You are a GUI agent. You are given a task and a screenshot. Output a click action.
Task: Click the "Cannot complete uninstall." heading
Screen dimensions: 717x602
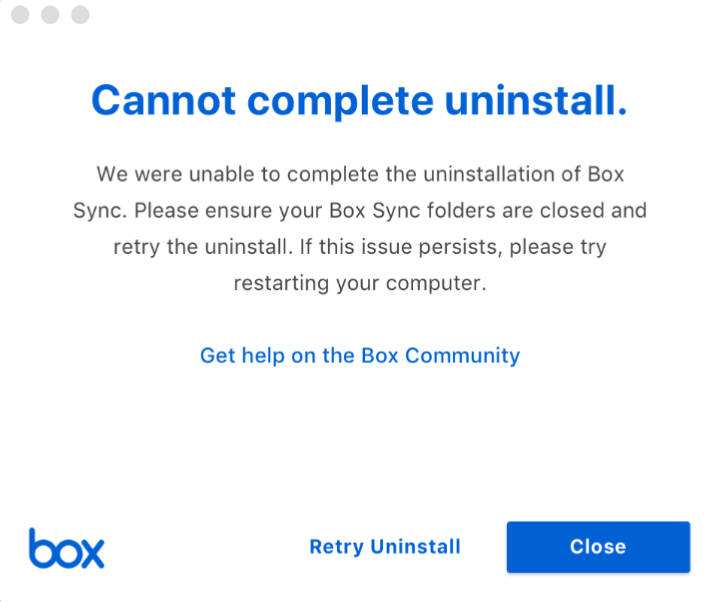[359, 100]
